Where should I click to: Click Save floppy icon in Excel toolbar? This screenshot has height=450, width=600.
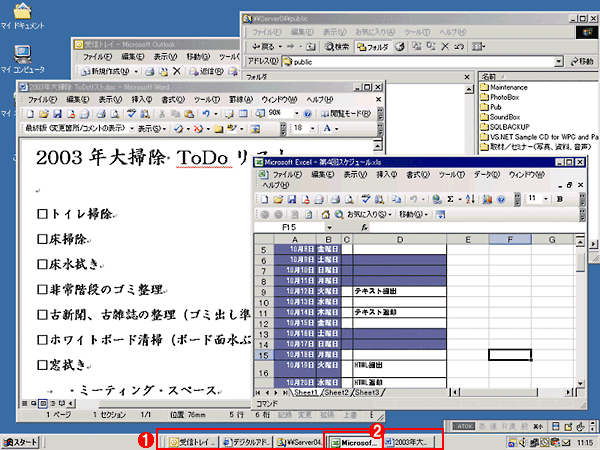(292, 199)
